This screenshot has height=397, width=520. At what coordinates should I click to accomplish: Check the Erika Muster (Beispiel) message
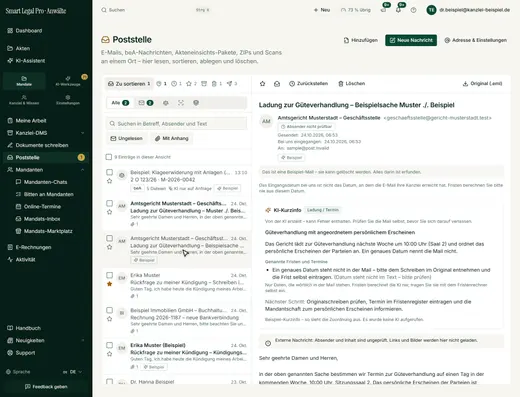109,345
